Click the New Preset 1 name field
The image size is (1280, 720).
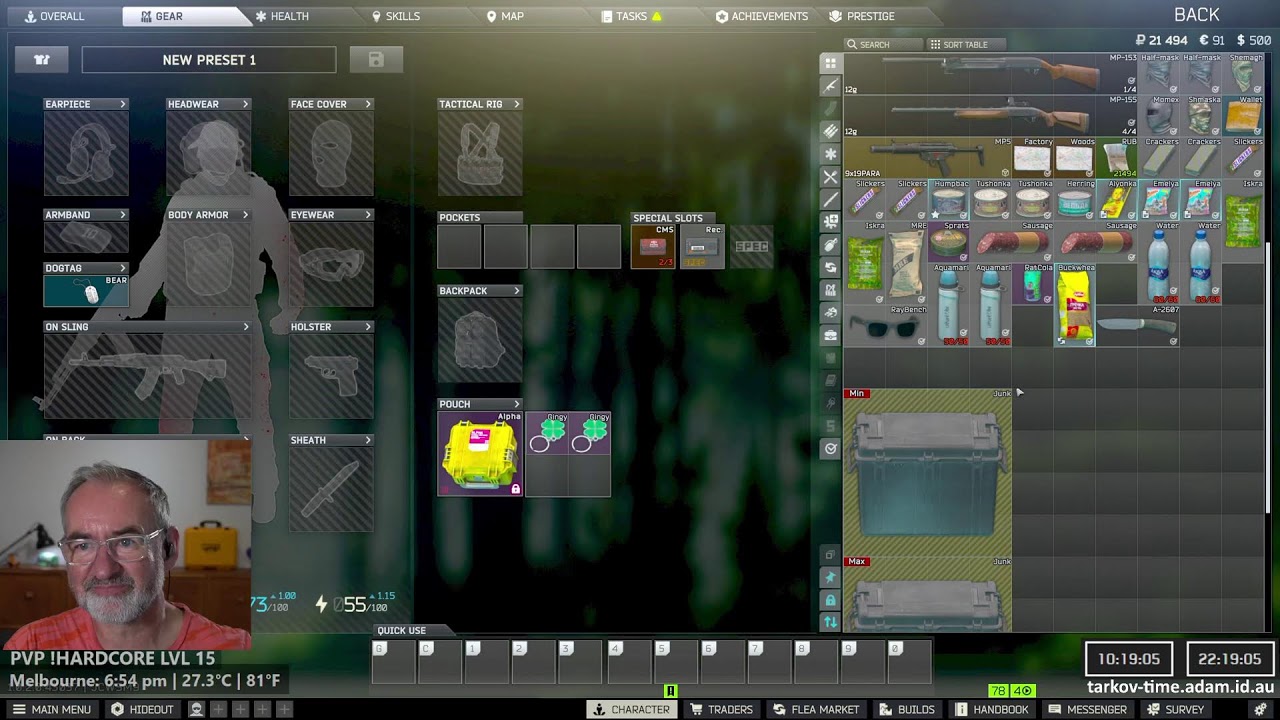pyautogui.click(x=209, y=60)
